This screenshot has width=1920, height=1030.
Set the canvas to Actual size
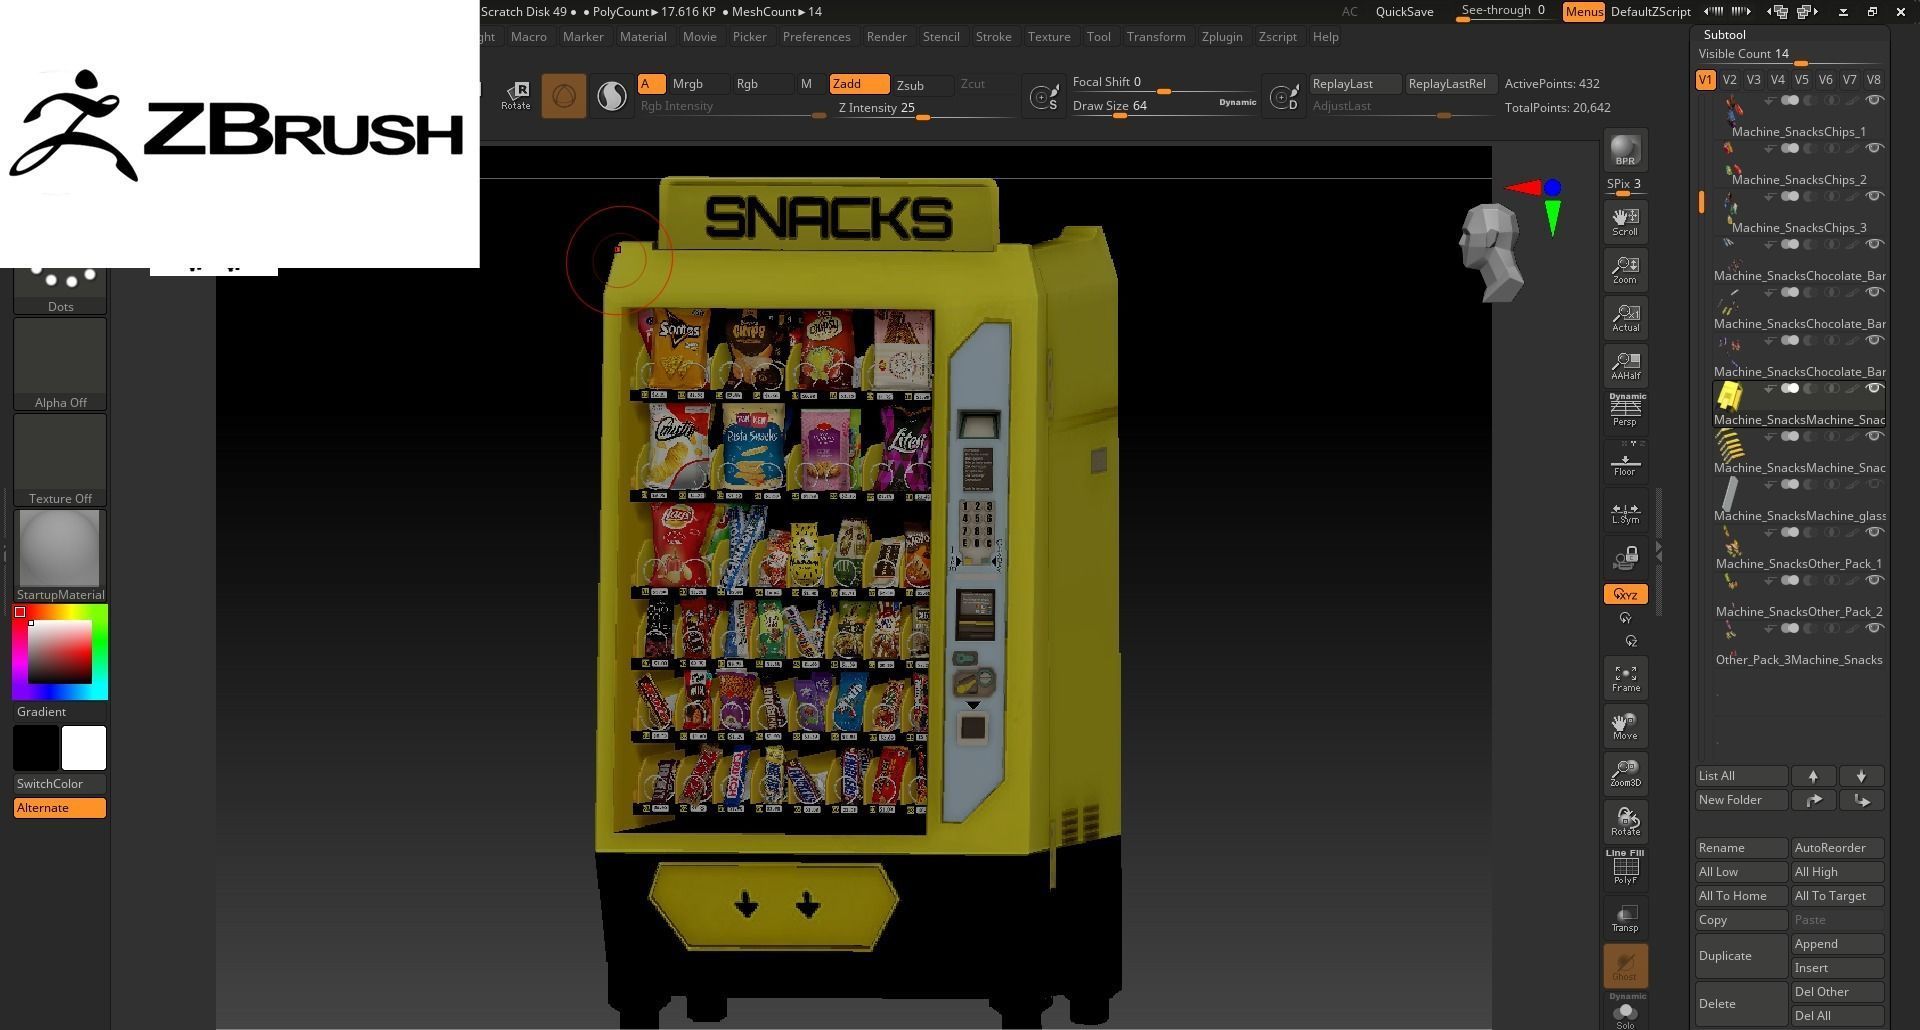(1625, 318)
